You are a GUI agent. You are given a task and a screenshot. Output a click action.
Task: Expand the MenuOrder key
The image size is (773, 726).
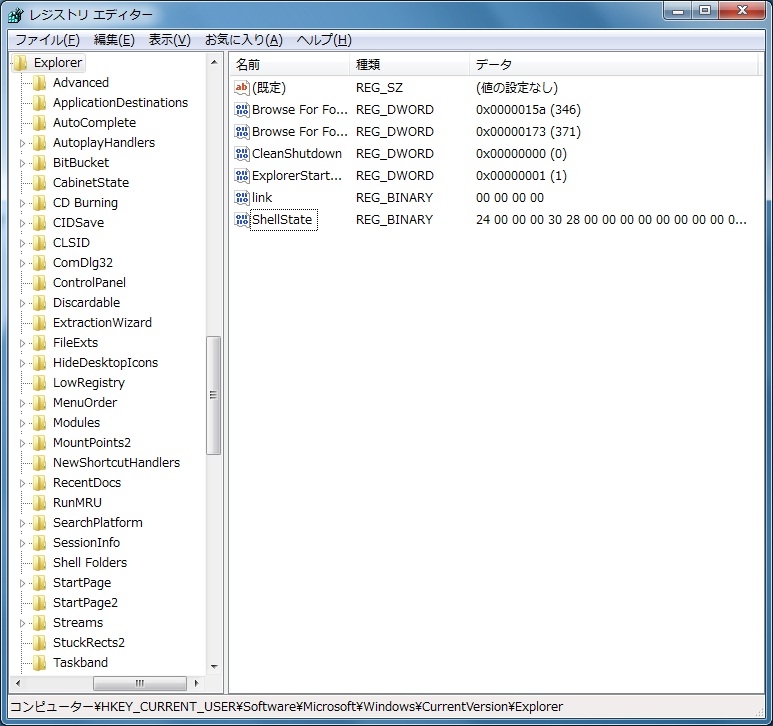click(x=22, y=403)
